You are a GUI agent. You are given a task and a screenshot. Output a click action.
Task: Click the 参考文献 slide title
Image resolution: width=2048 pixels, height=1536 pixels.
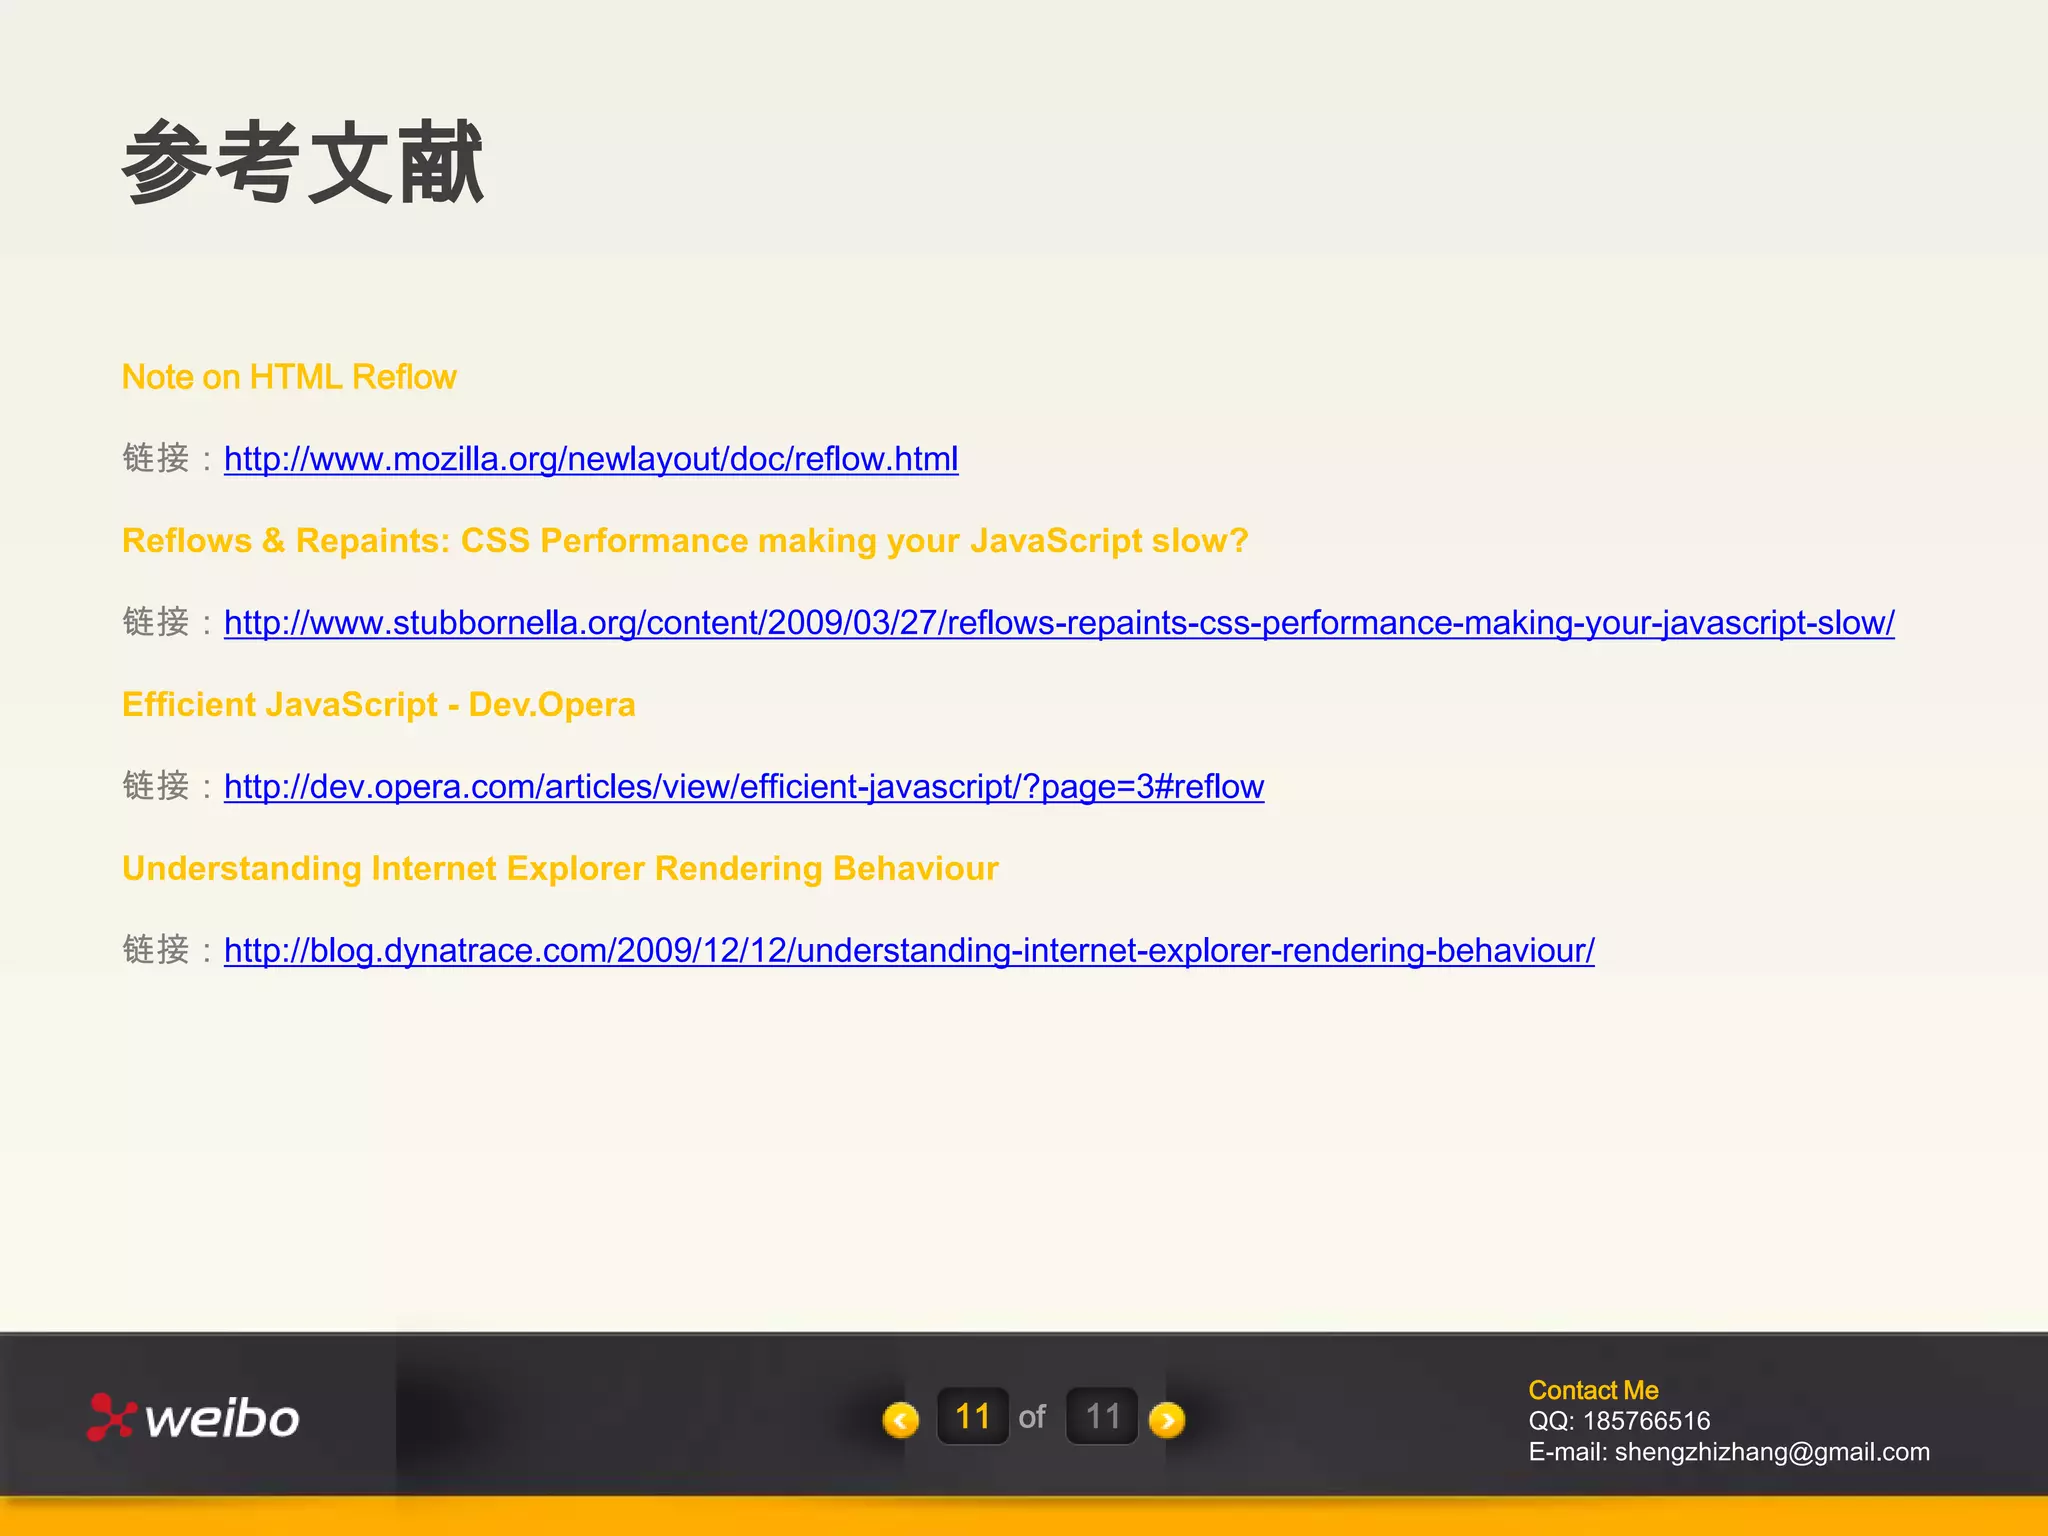[303, 162]
